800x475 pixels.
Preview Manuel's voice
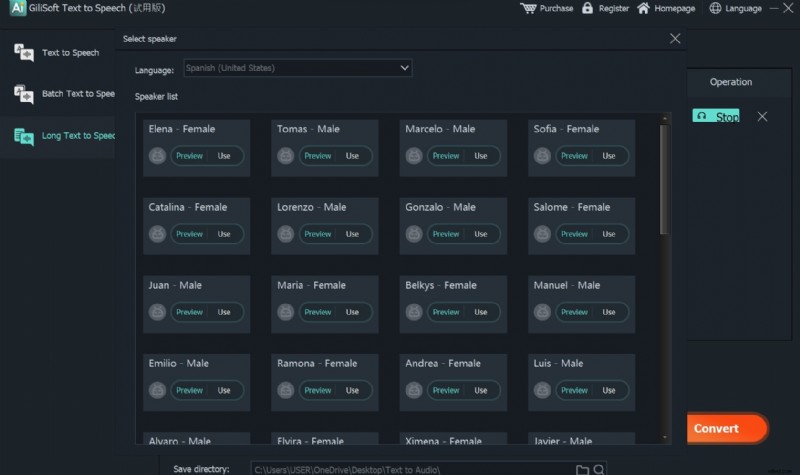pyautogui.click(x=574, y=312)
